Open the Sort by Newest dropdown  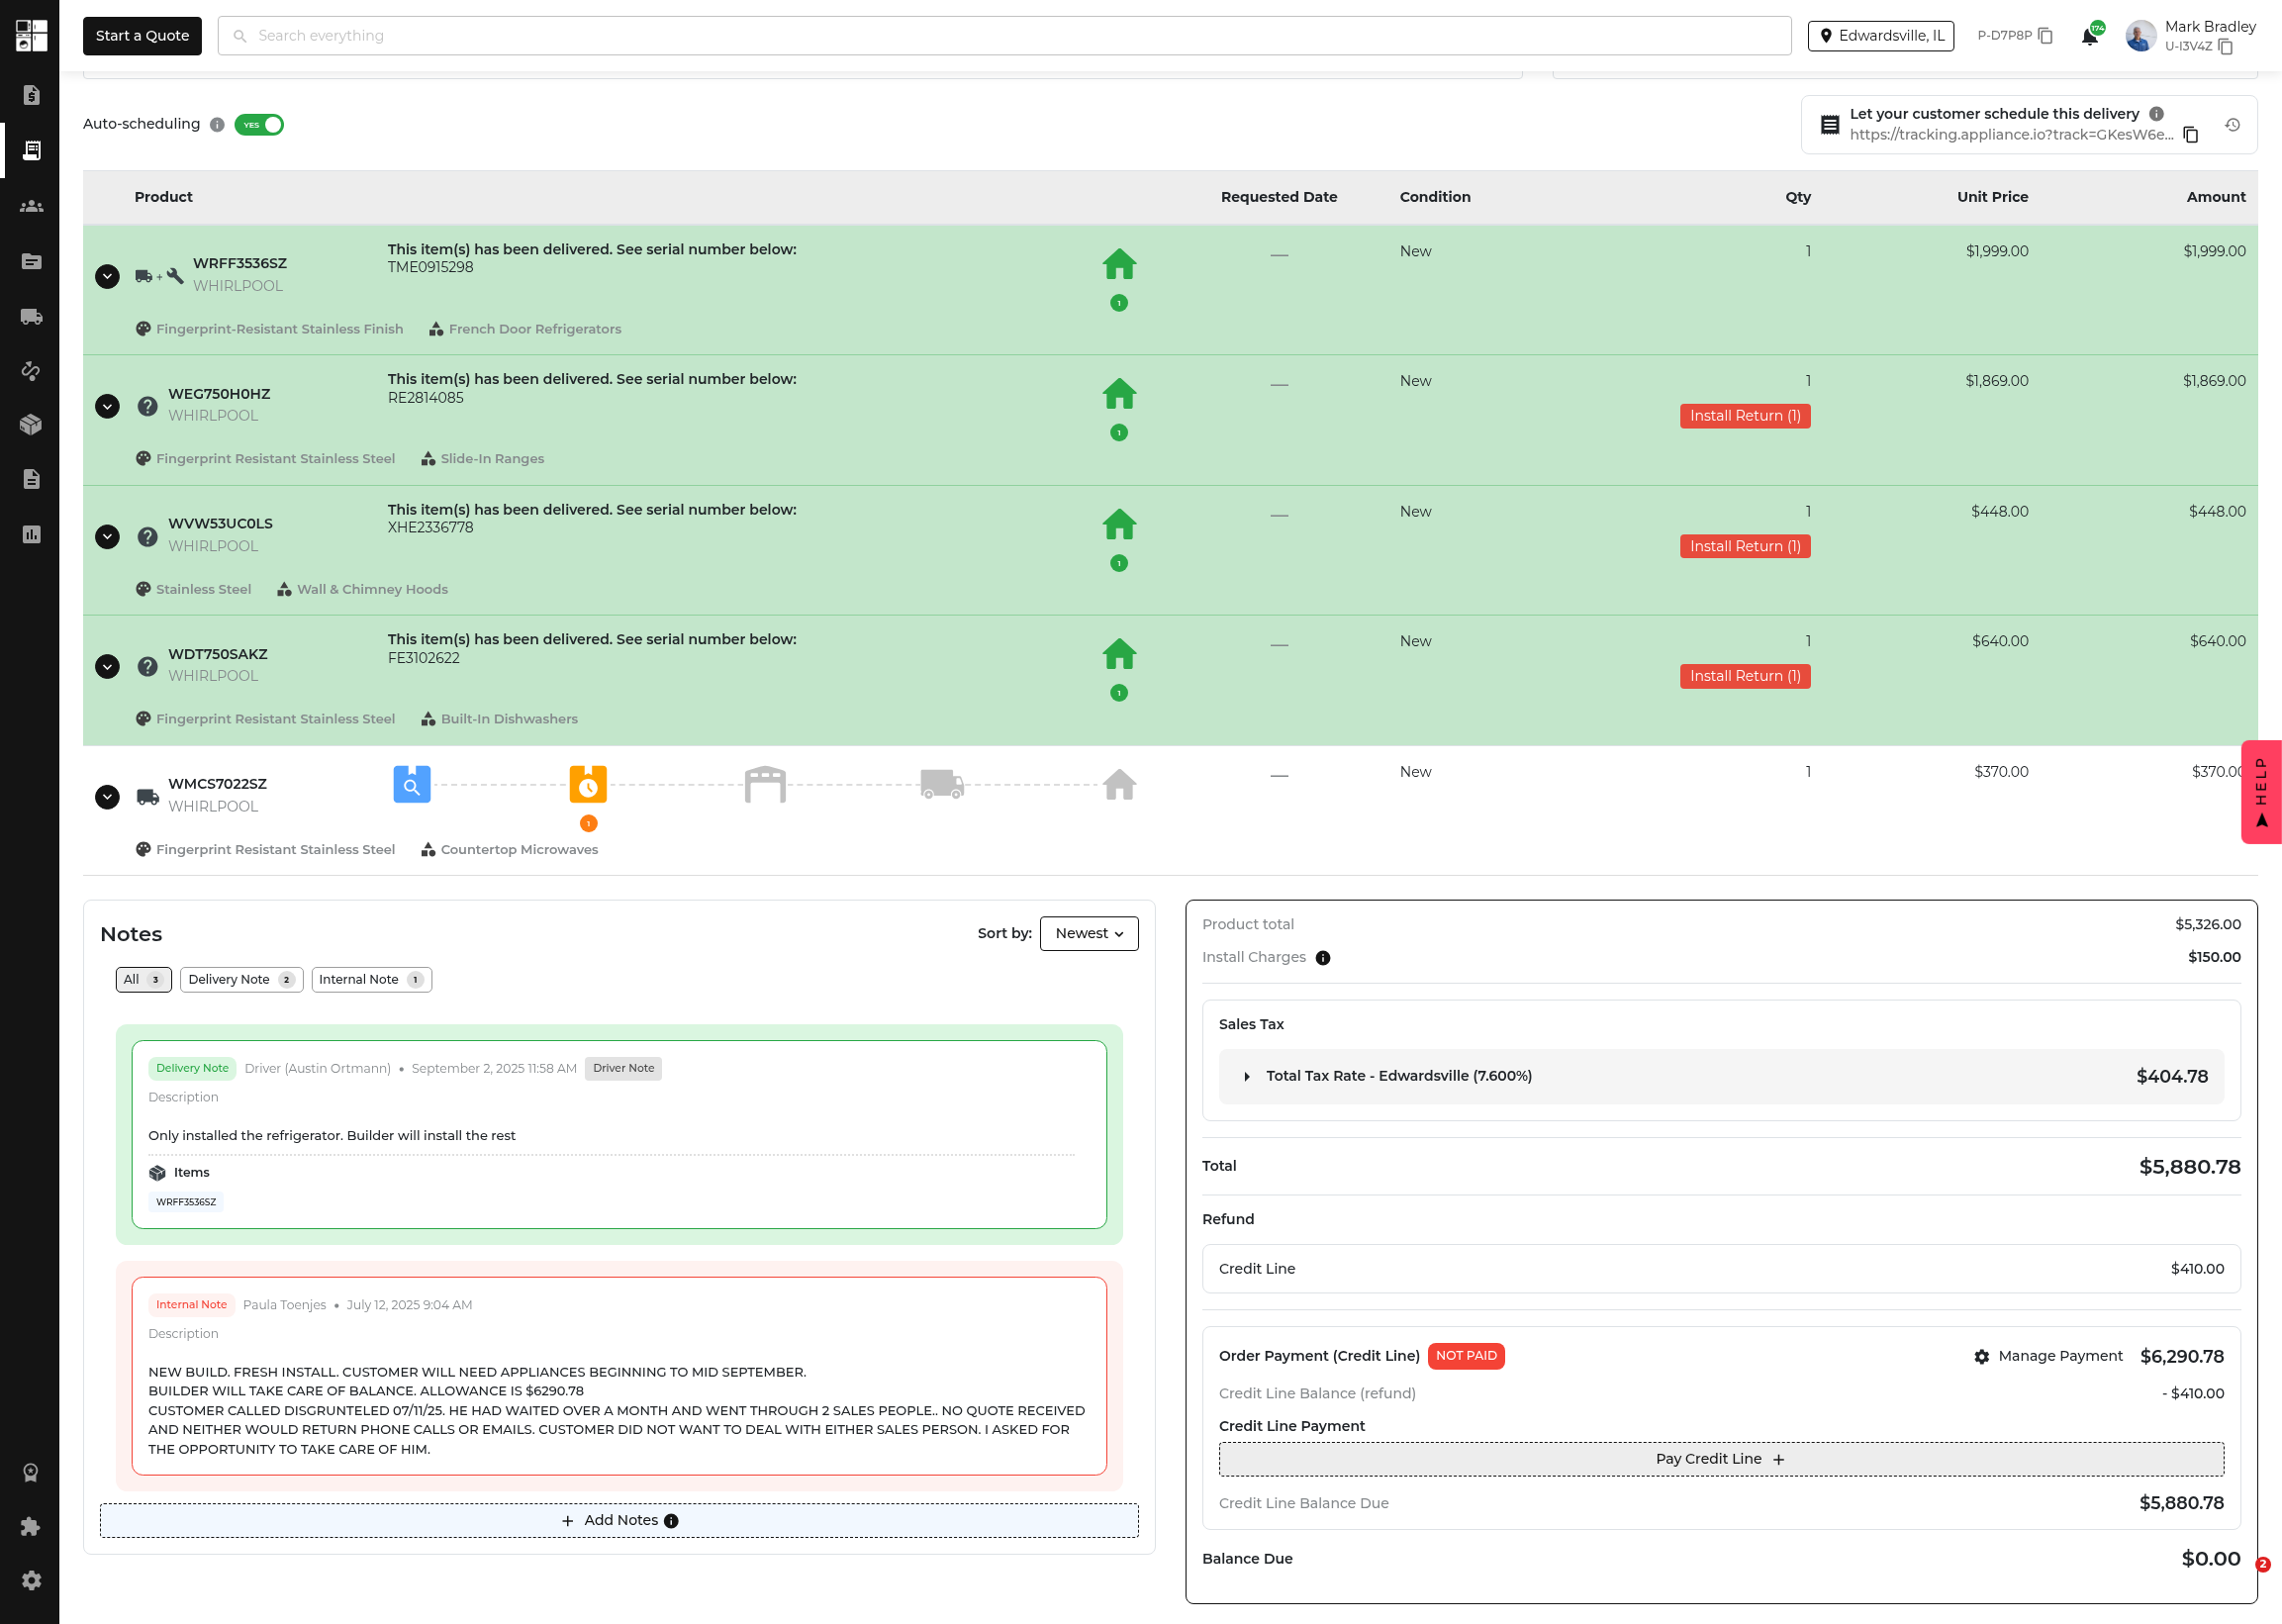click(1088, 933)
